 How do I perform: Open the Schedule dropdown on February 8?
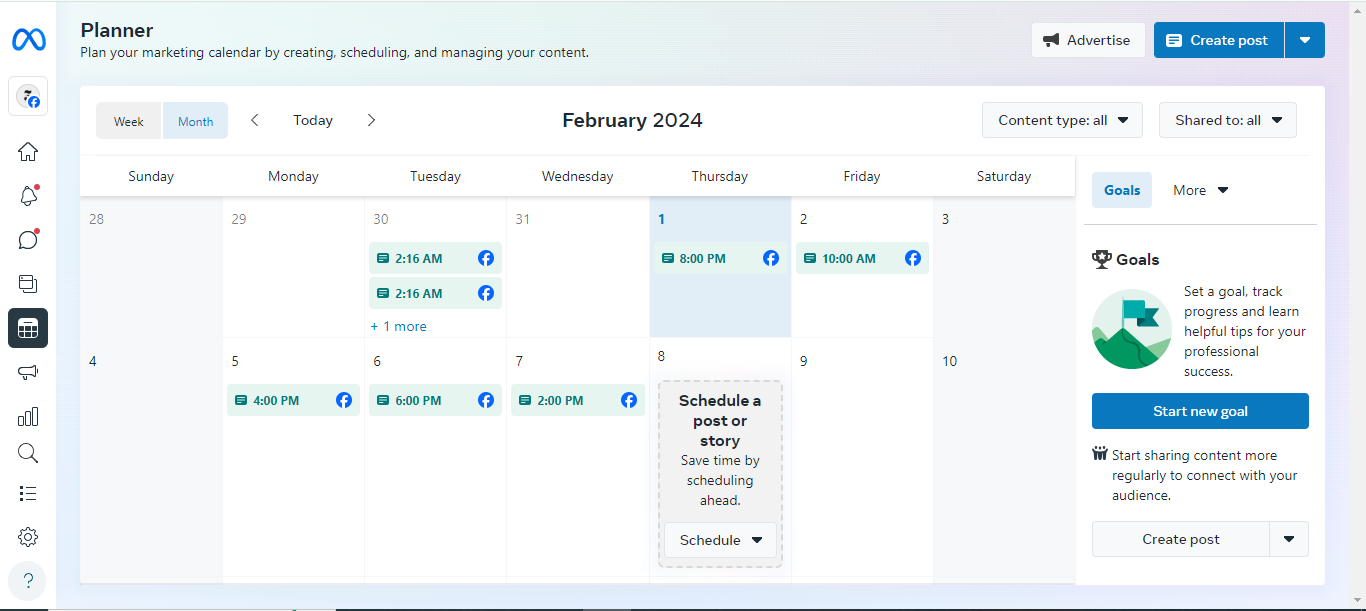coord(720,540)
